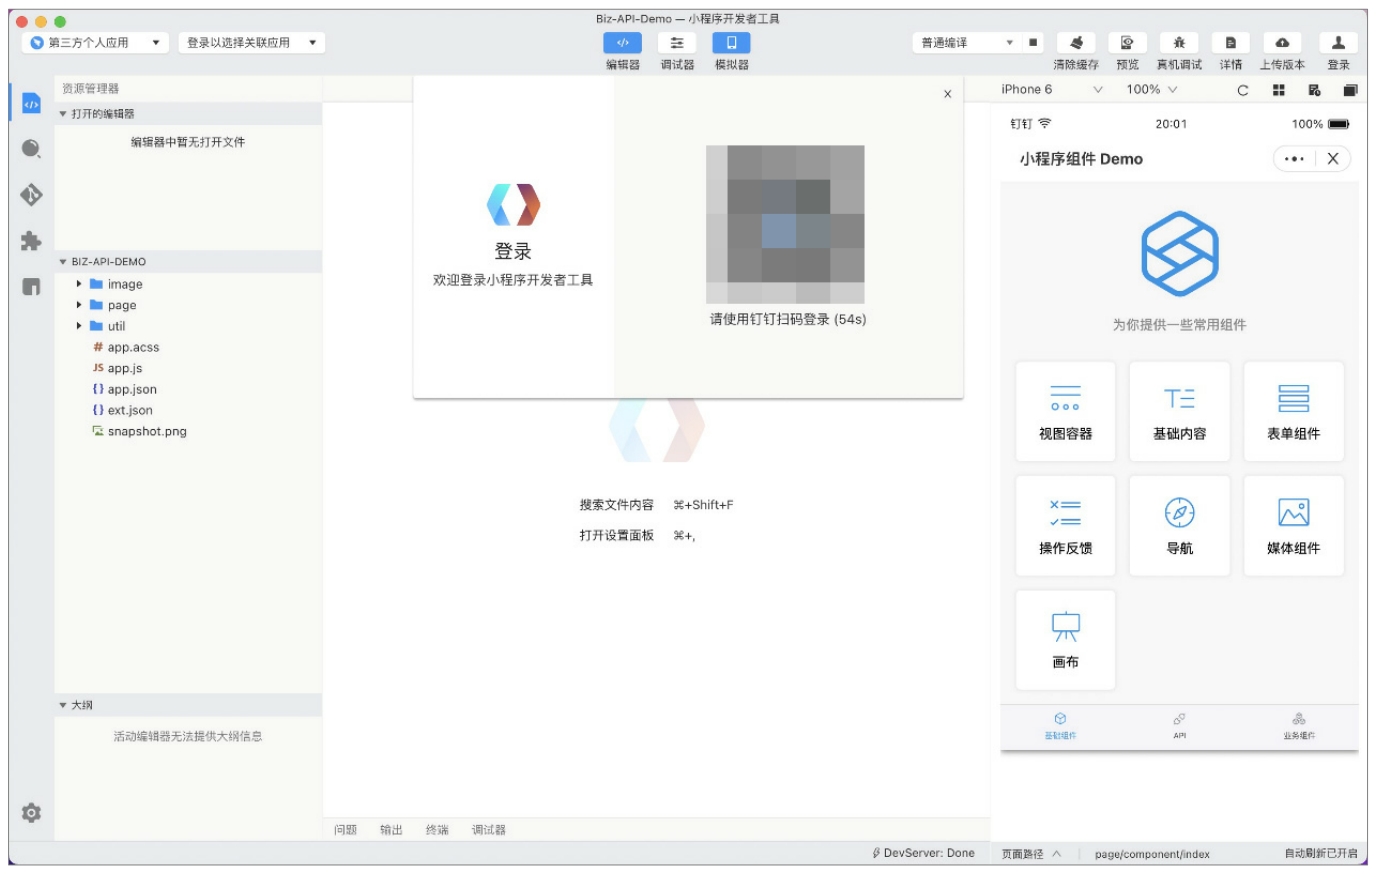The image size is (1381, 877).
Task: Open the 普通编译 compile mode dropdown
Action: click(965, 43)
